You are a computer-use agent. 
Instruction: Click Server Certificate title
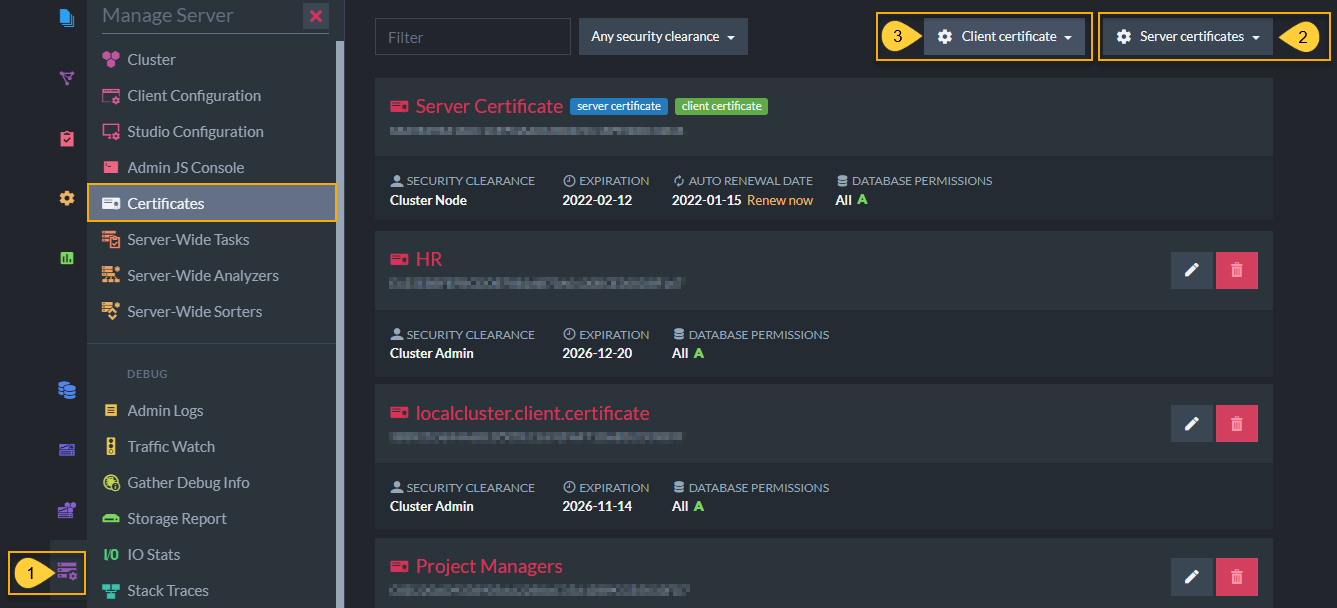point(489,106)
